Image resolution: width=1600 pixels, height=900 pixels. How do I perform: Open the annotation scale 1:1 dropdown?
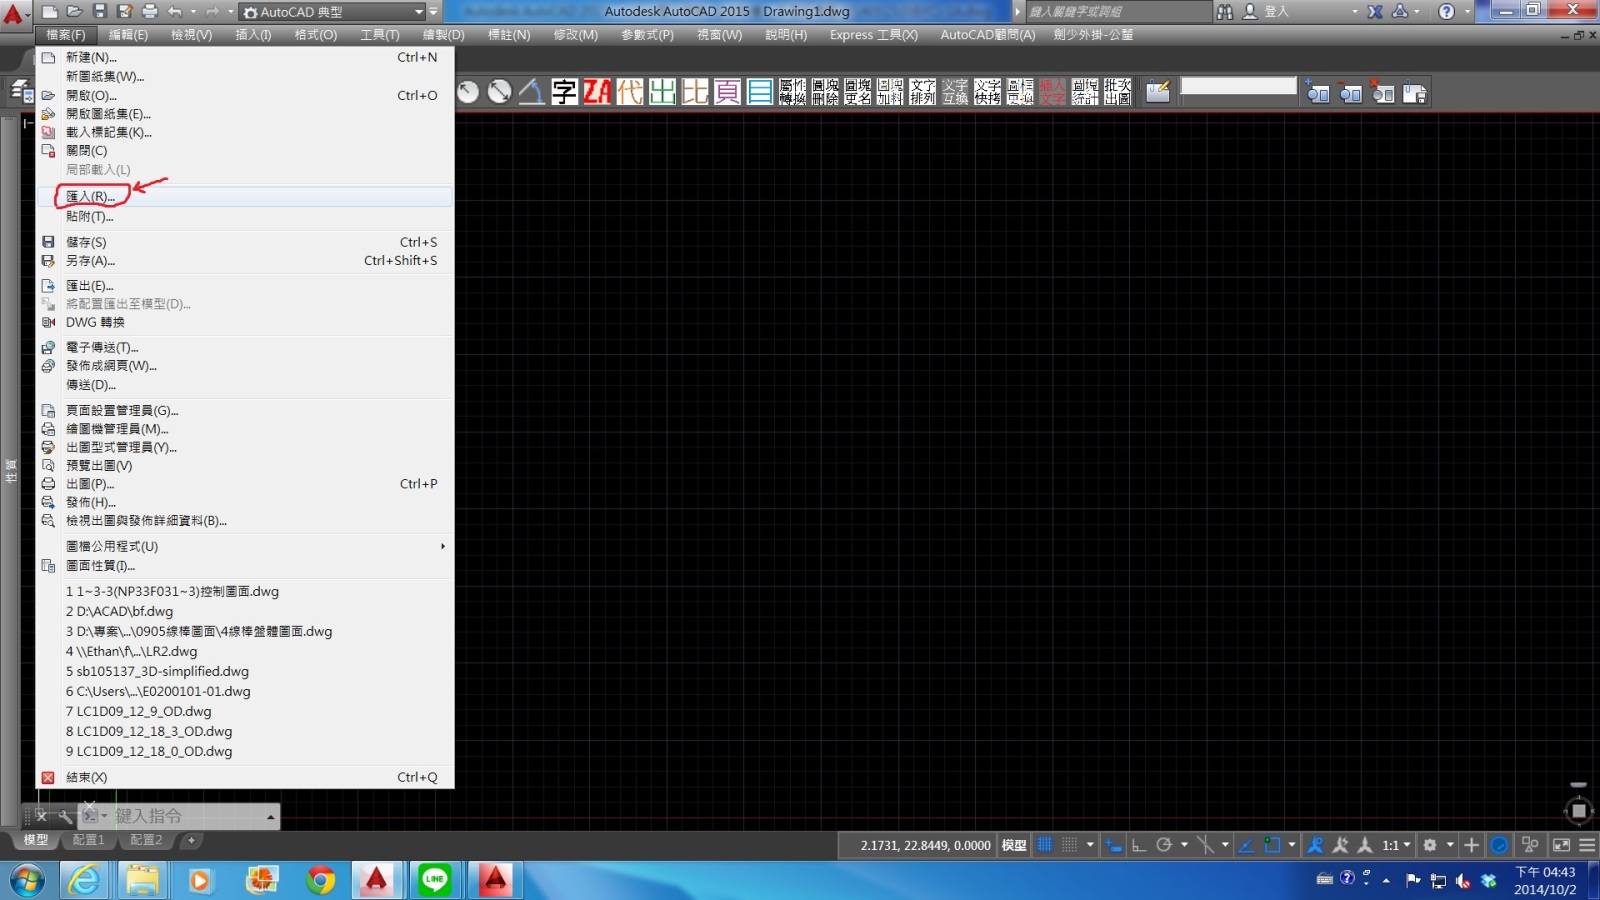pyautogui.click(x=1396, y=845)
